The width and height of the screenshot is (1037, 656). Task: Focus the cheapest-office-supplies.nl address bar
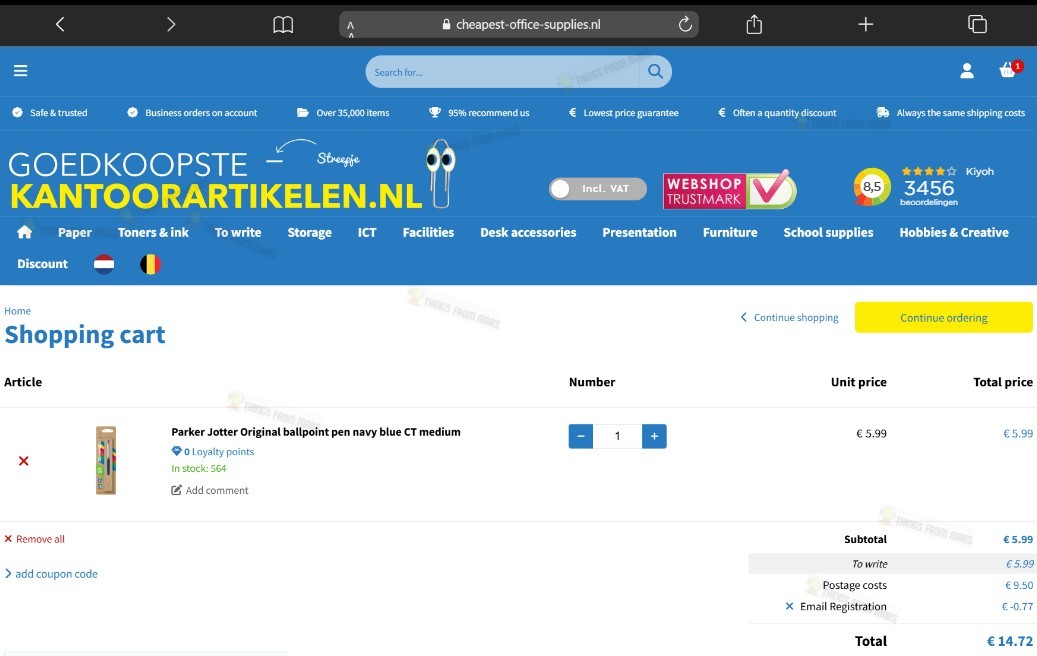tap(518, 24)
